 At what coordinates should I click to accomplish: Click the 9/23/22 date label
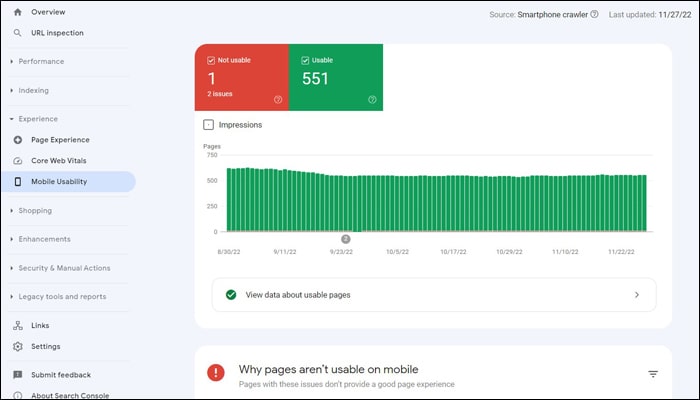point(341,252)
